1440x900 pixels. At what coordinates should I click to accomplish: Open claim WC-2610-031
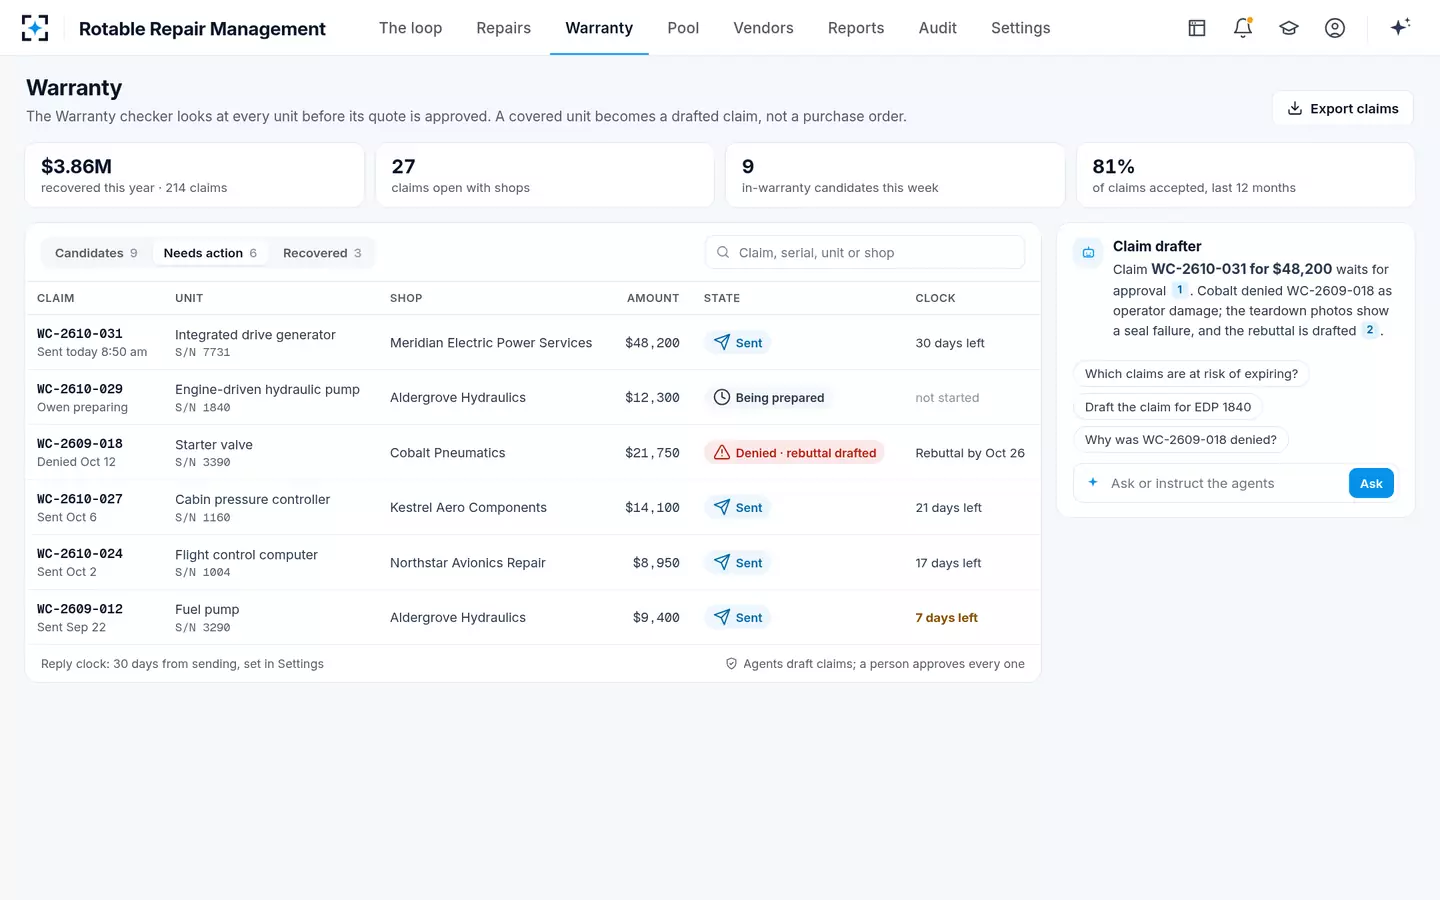pos(80,334)
